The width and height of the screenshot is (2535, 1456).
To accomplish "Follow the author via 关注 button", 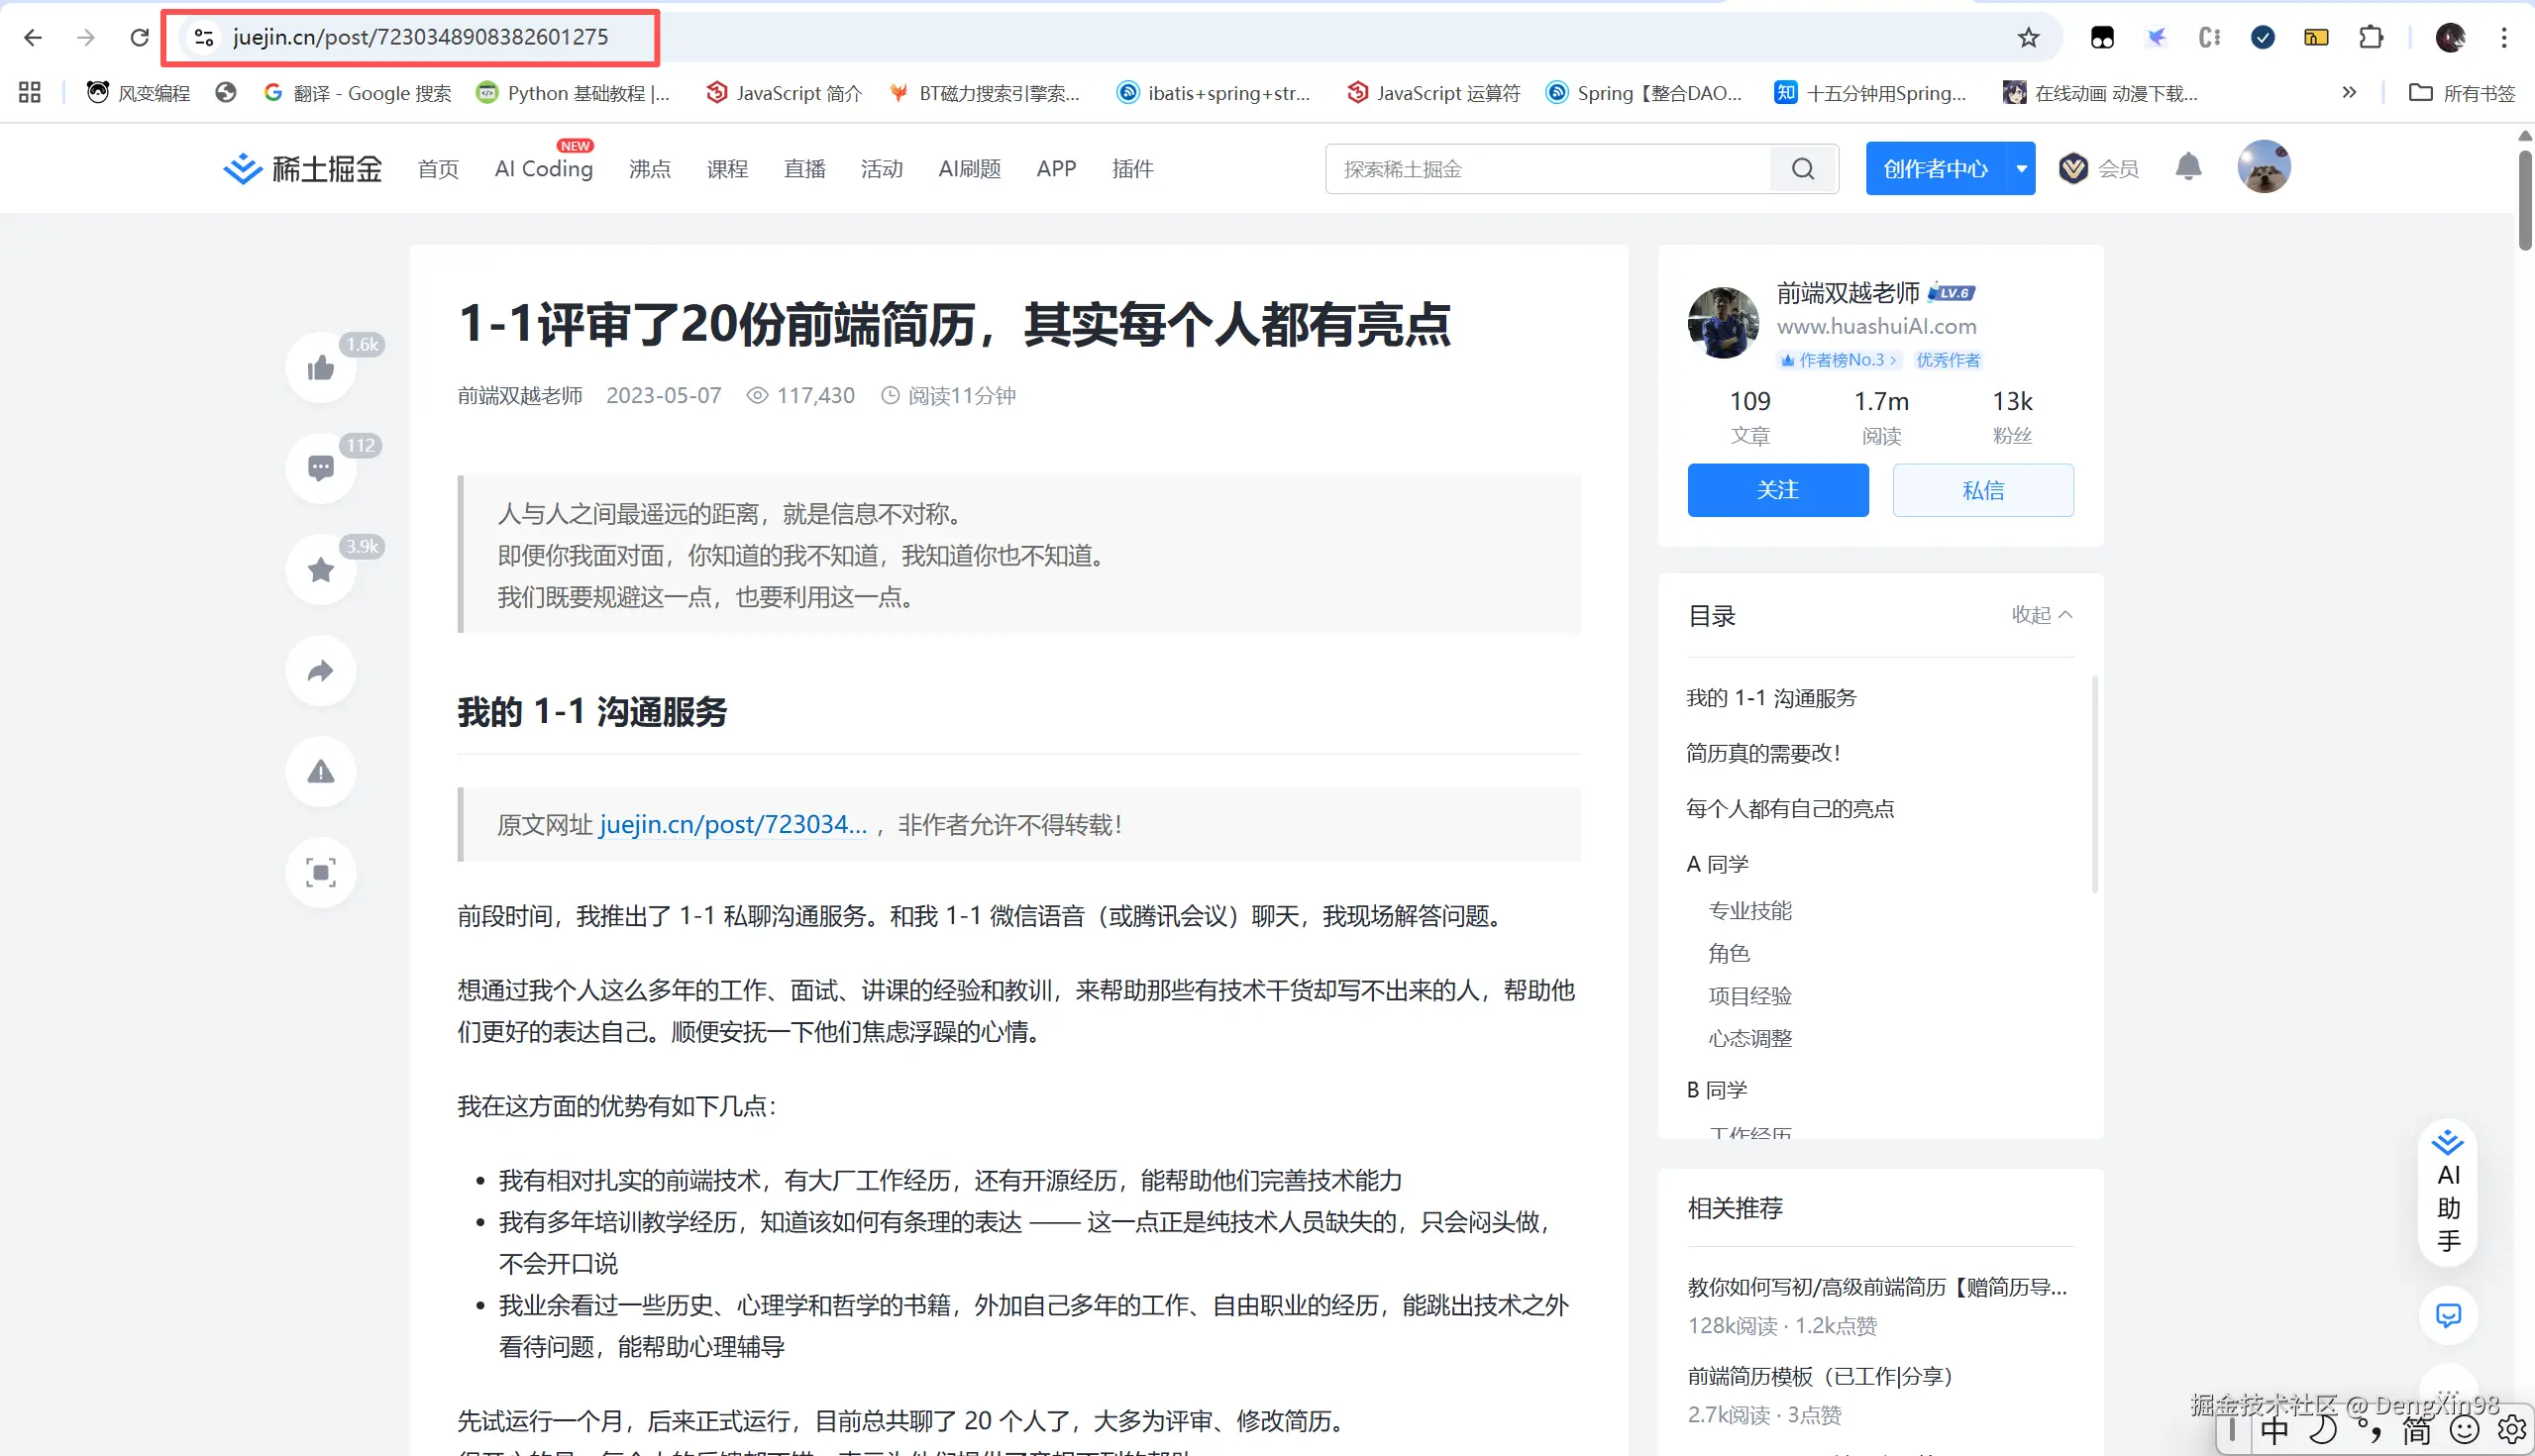I will [1777, 490].
